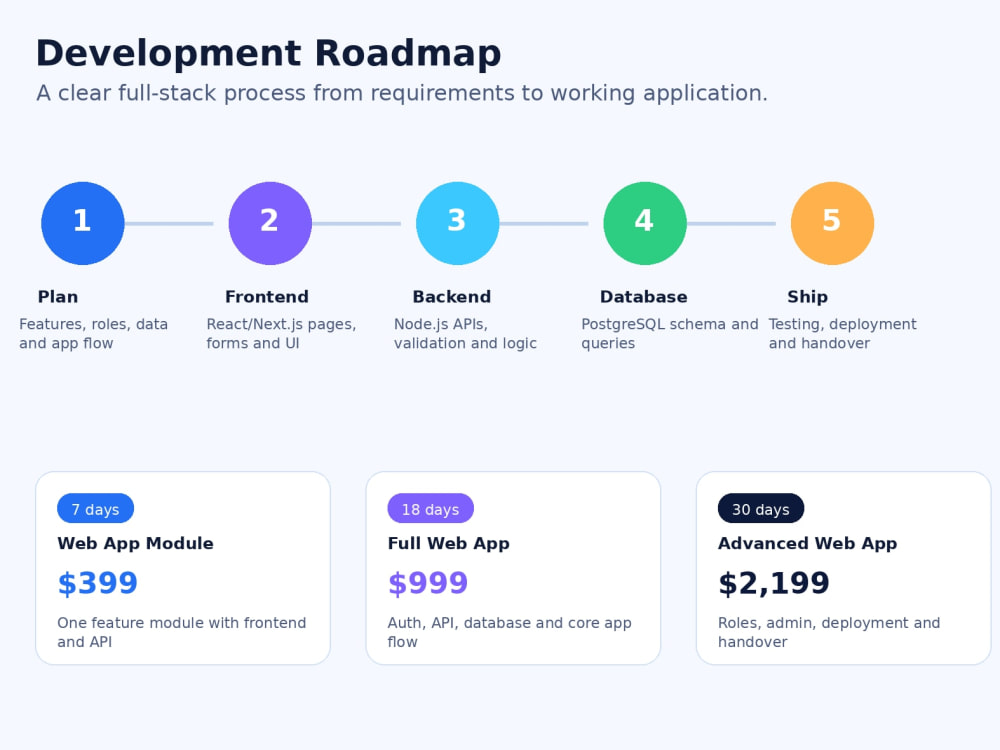This screenshot has width=1000, height=750.
Task: Click the $2,199 price
Action: [774, 583]
